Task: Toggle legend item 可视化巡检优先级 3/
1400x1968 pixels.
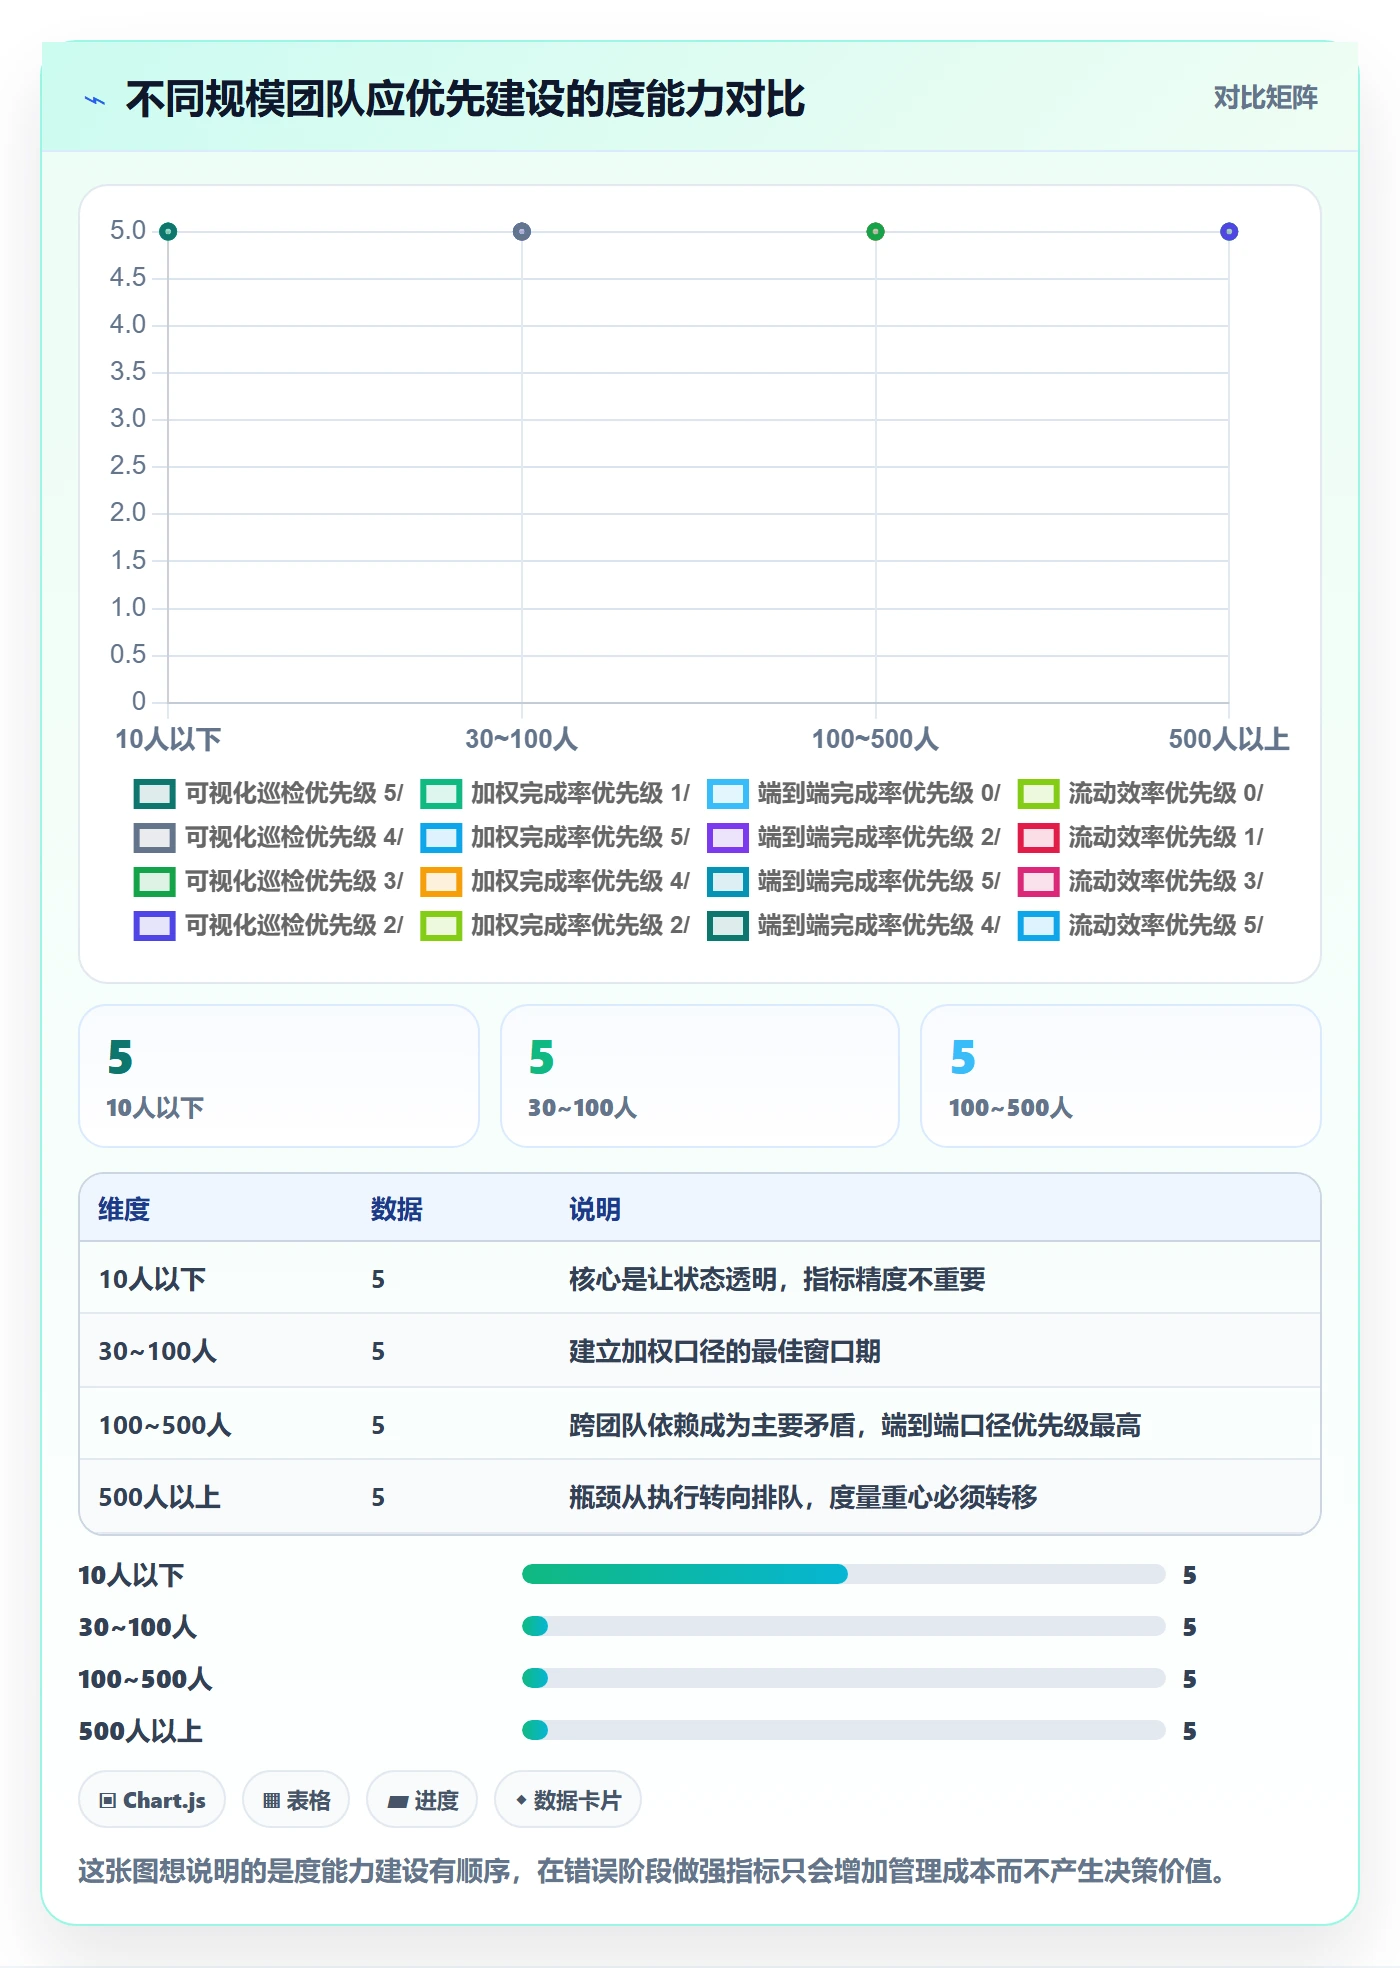Action: coord(268,881)
